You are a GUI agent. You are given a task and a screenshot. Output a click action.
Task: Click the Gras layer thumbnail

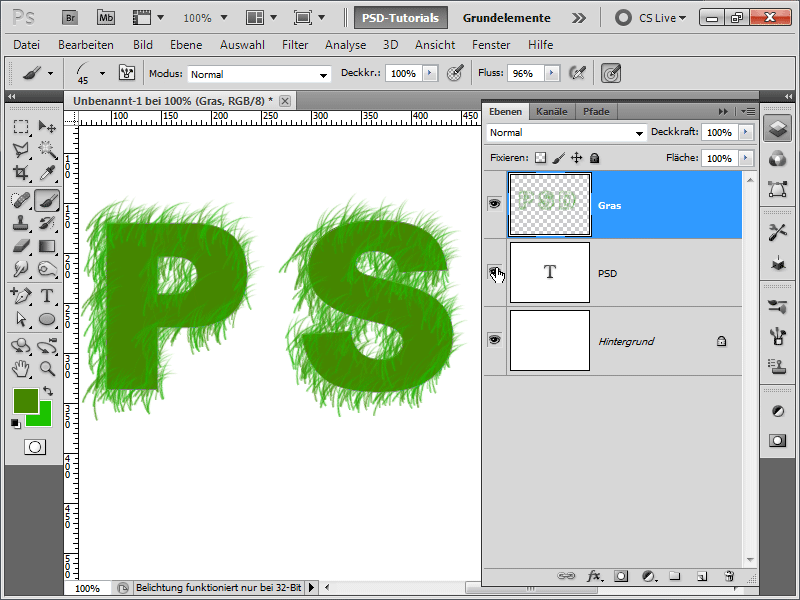(x=550, y=204)
